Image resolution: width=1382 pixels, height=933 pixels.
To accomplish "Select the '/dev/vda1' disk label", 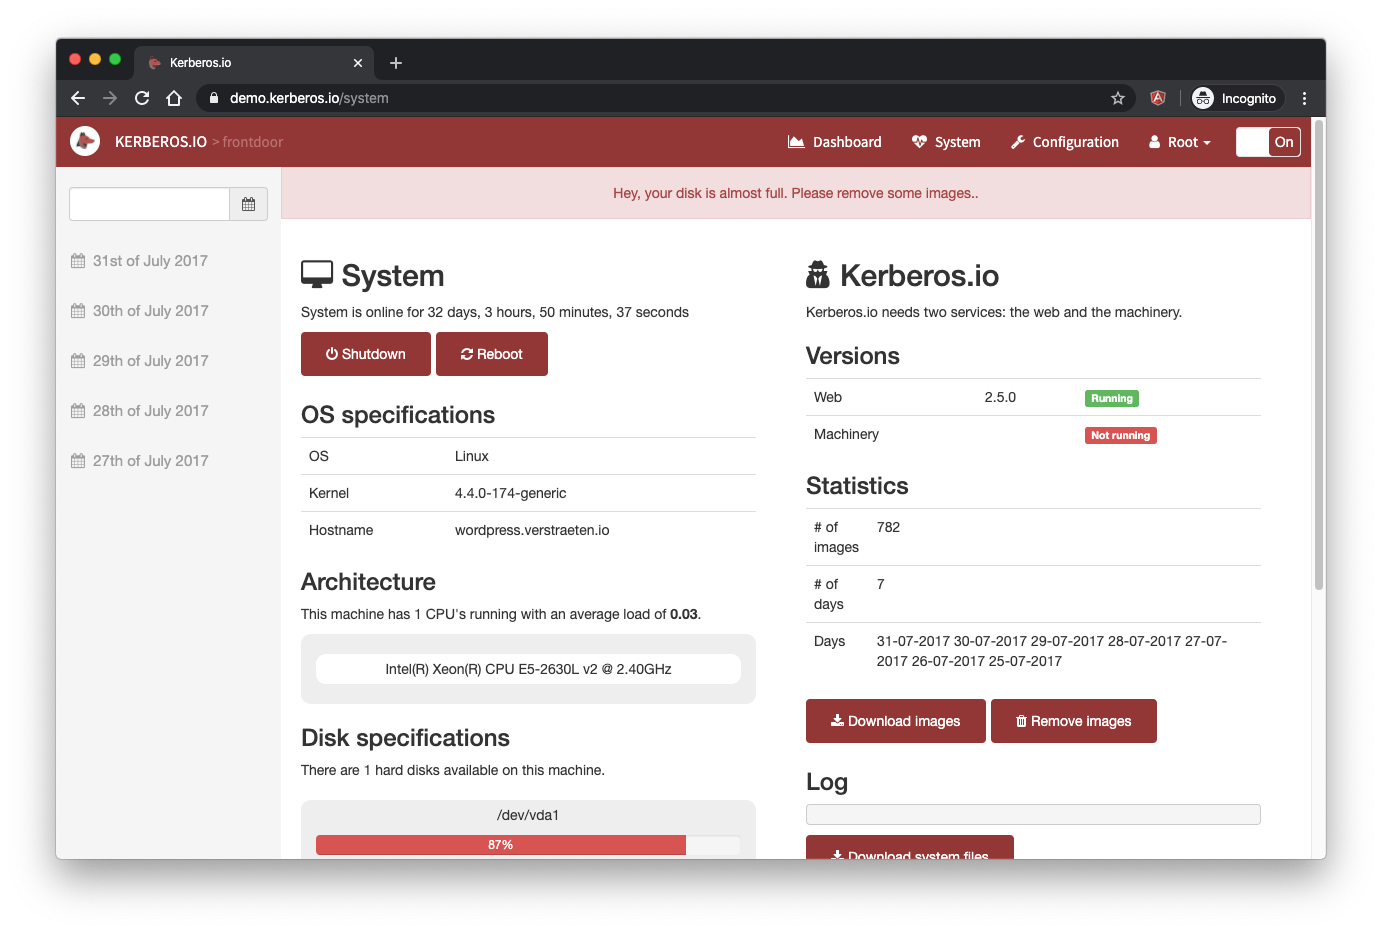I will tap(528, 815).
